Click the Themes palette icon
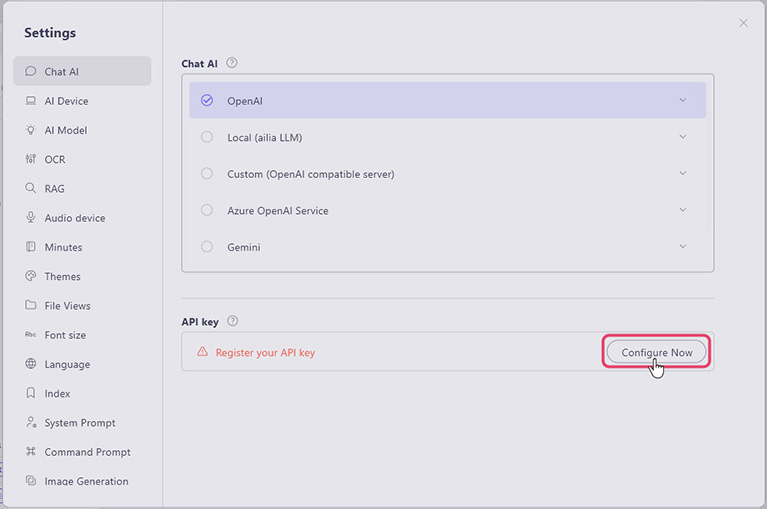The height and width of the screenshot is (509, 767). pos(31,276)
